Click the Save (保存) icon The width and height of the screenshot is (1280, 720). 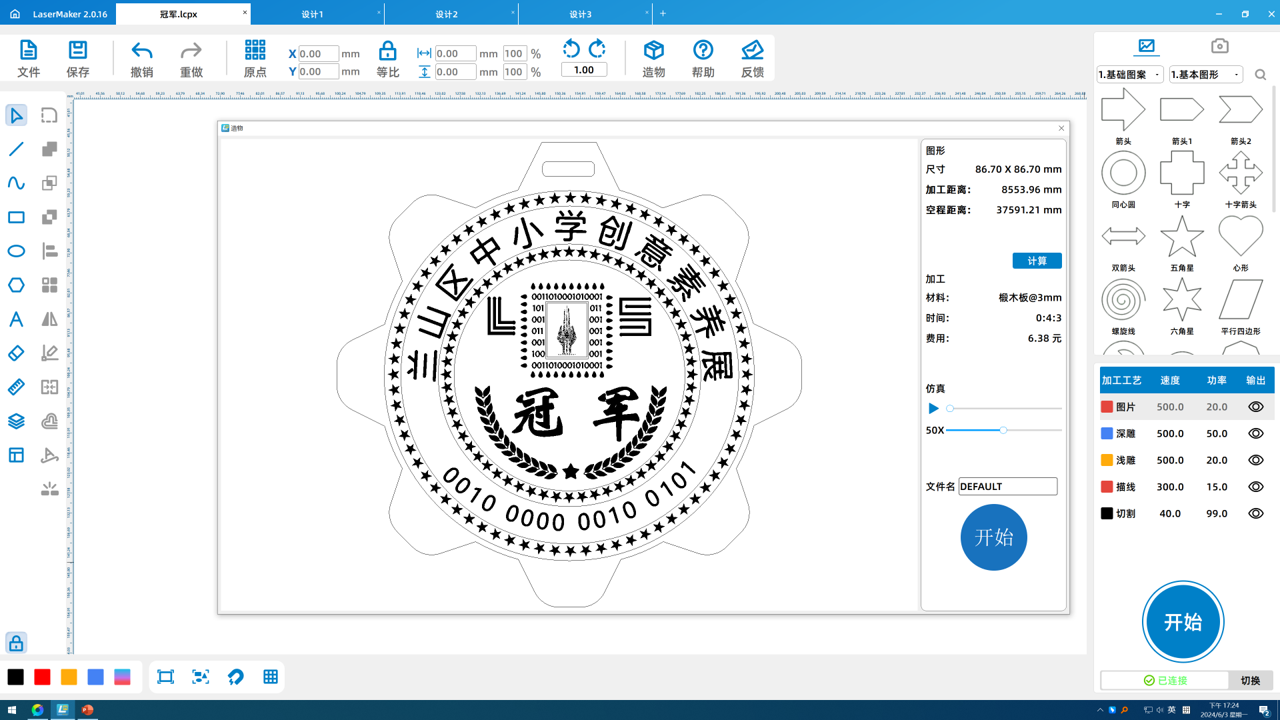[78, 51]
